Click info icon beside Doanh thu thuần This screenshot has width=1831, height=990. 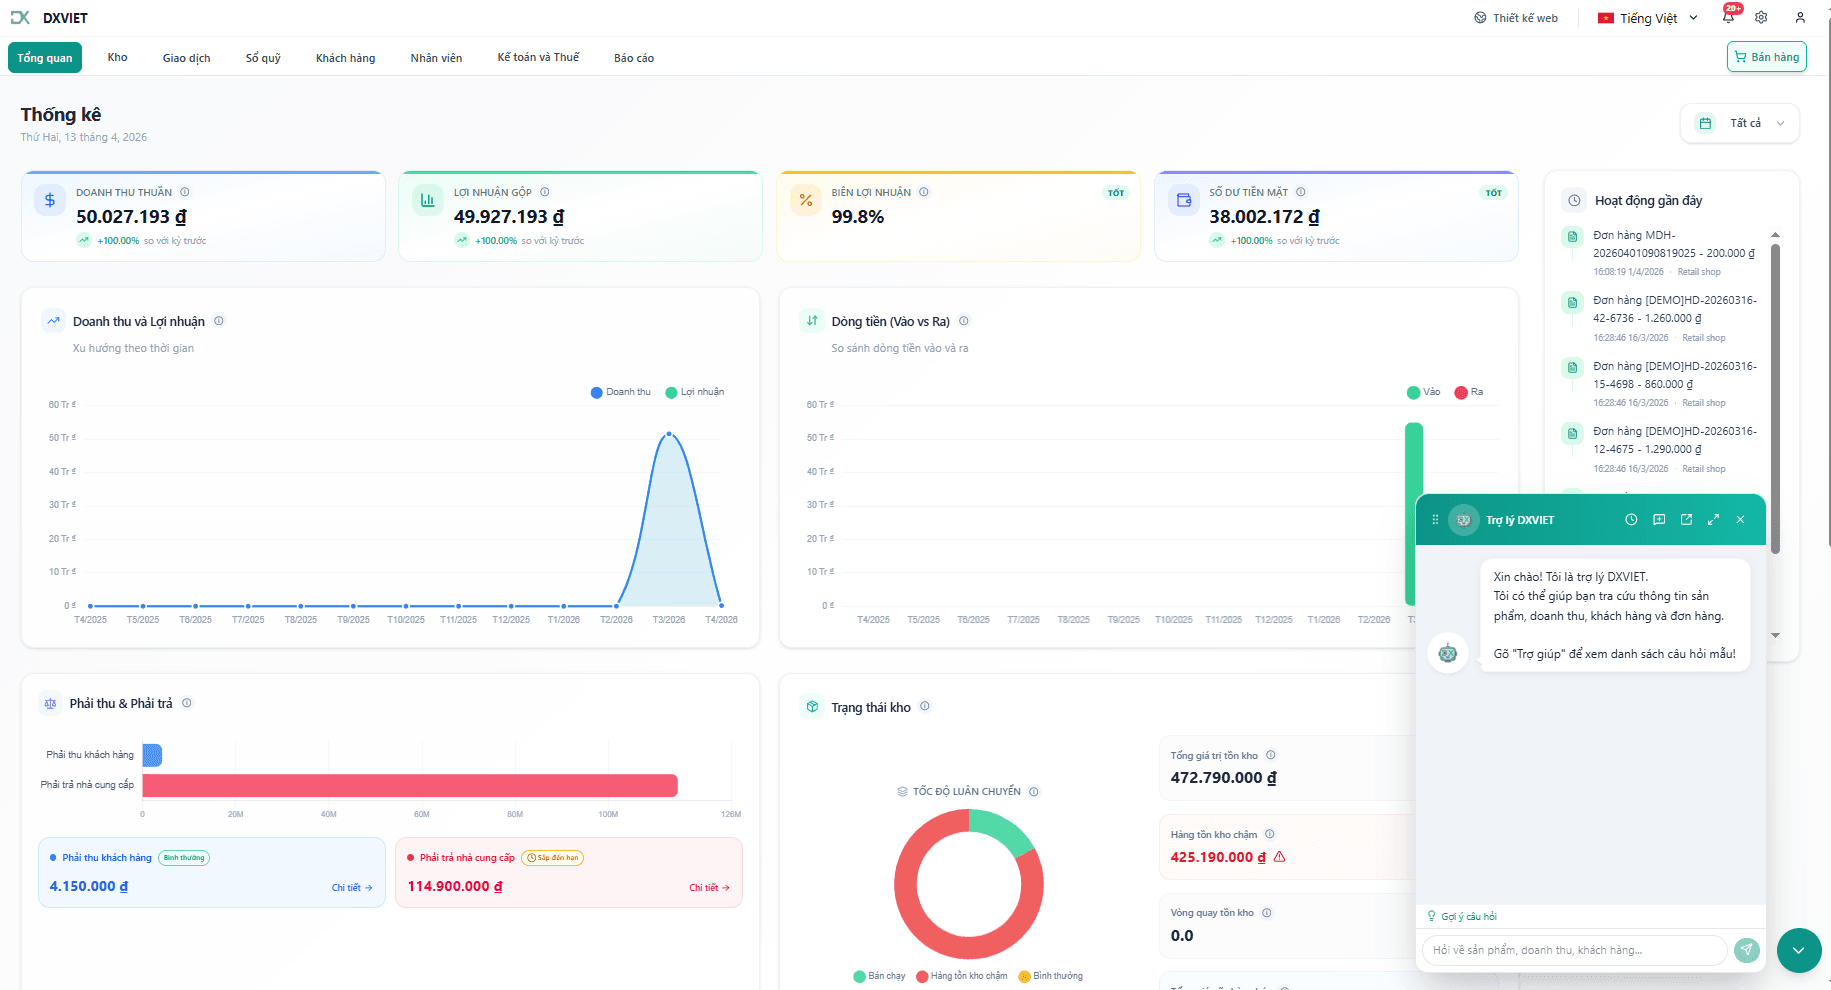185,192
